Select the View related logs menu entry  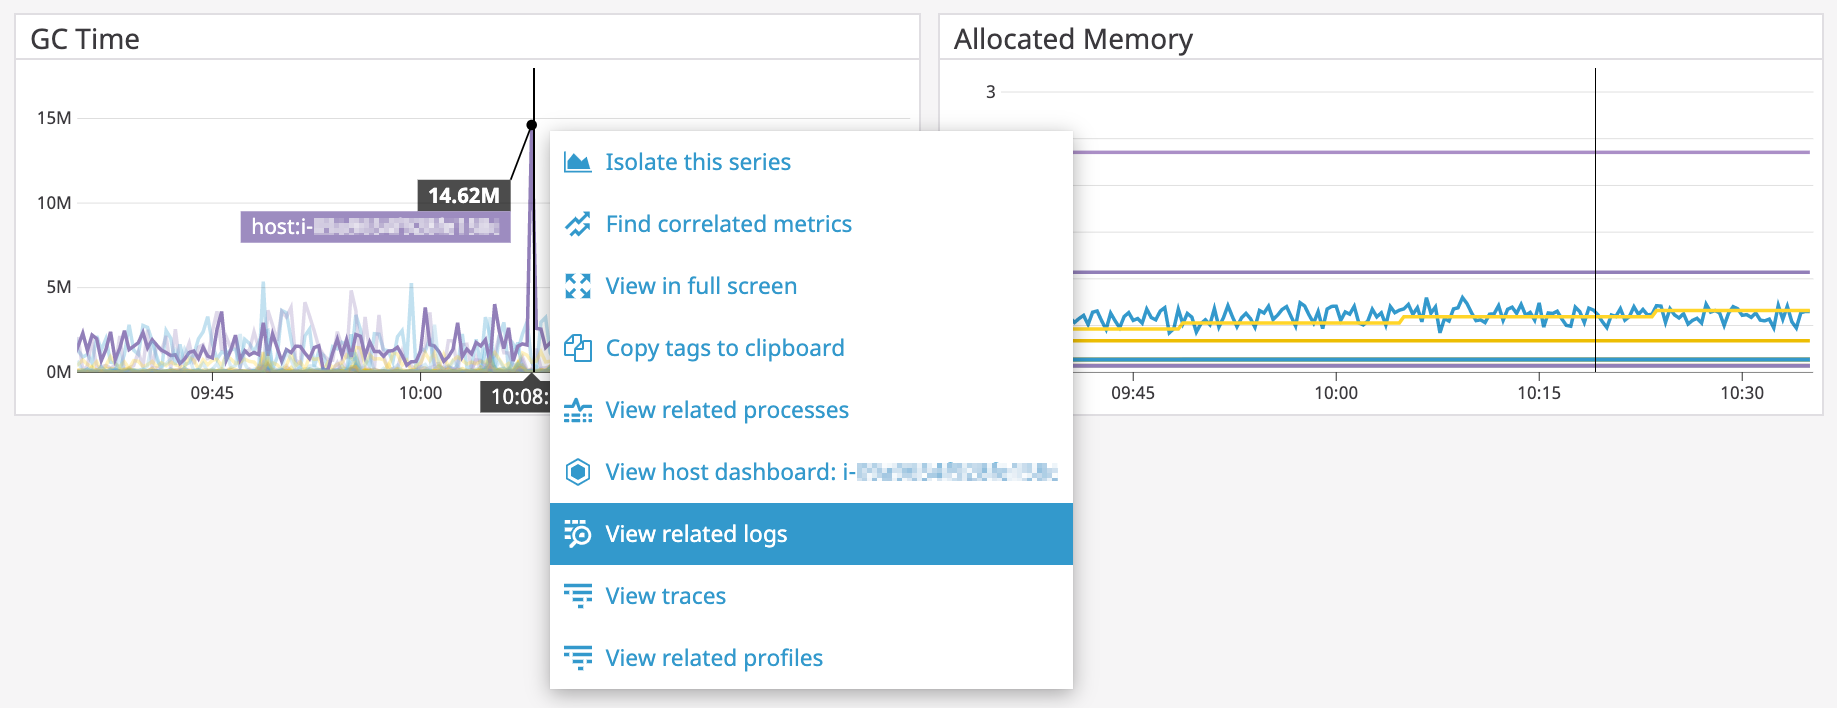[x=696, y=533]
